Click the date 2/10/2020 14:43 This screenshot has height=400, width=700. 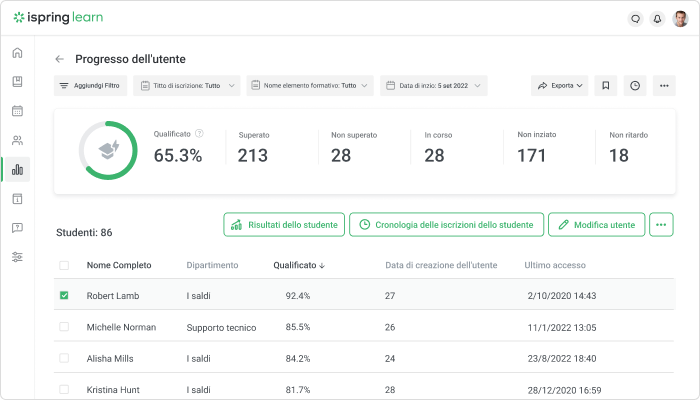562,296
